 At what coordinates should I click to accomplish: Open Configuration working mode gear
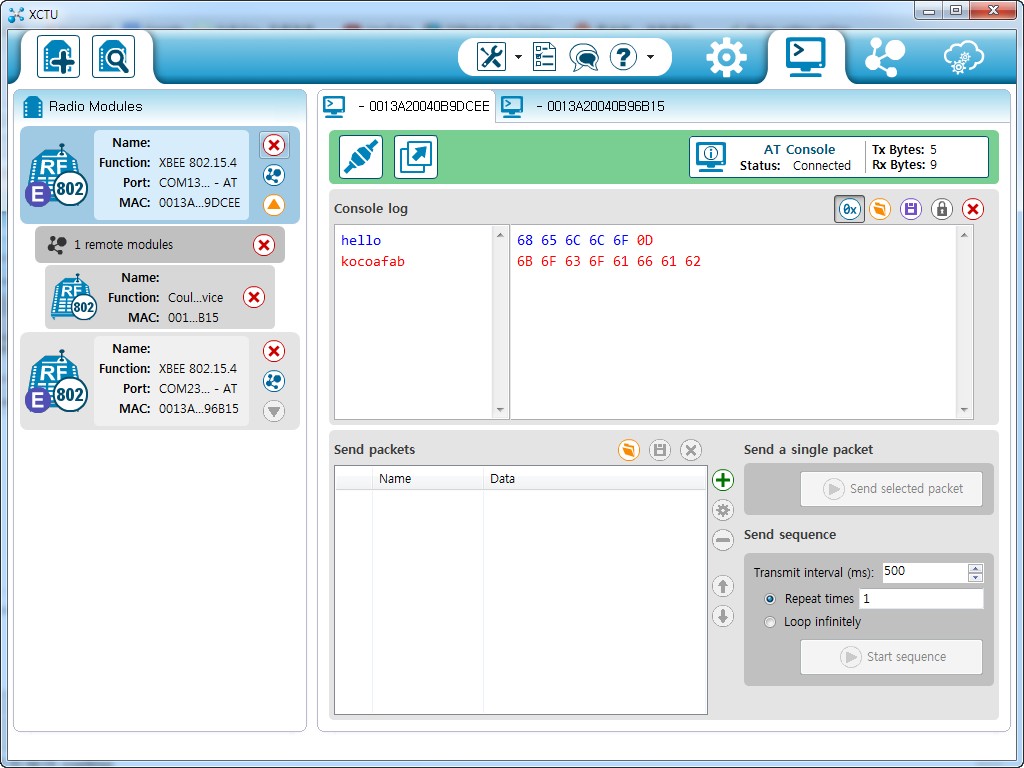[x=726, y=57]
